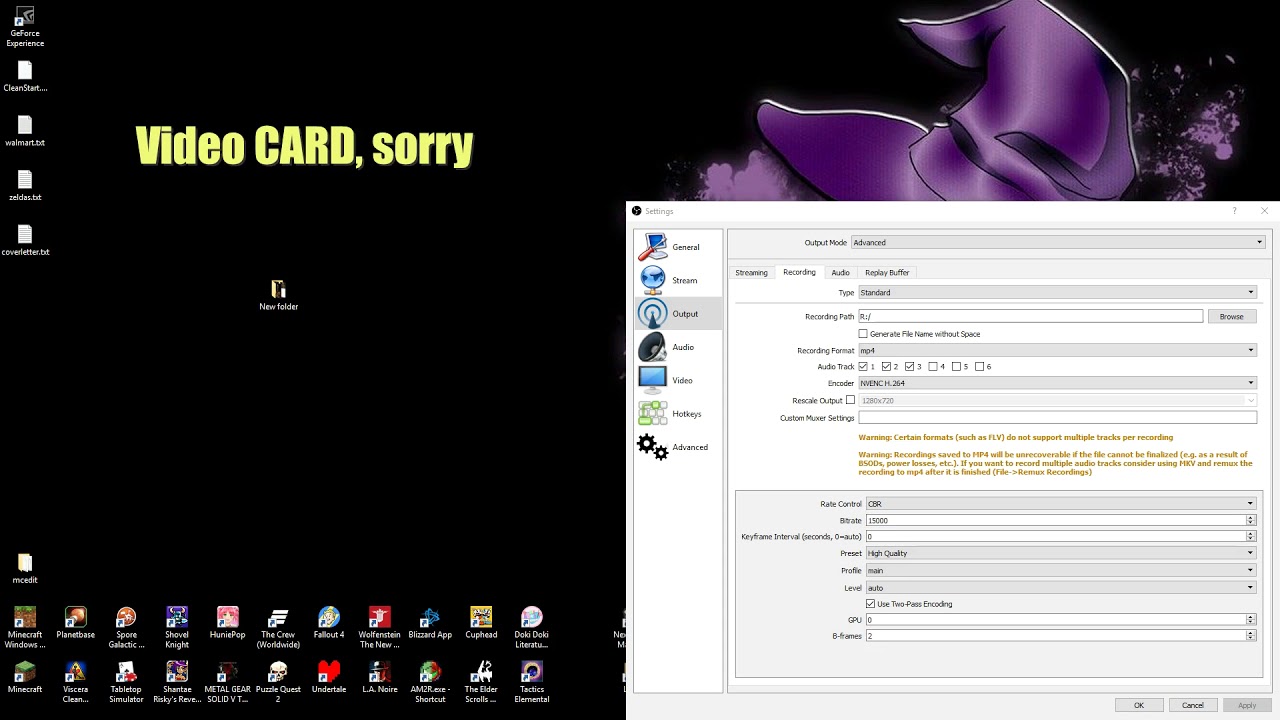Select the Undertale shortcut

point(329,678)
